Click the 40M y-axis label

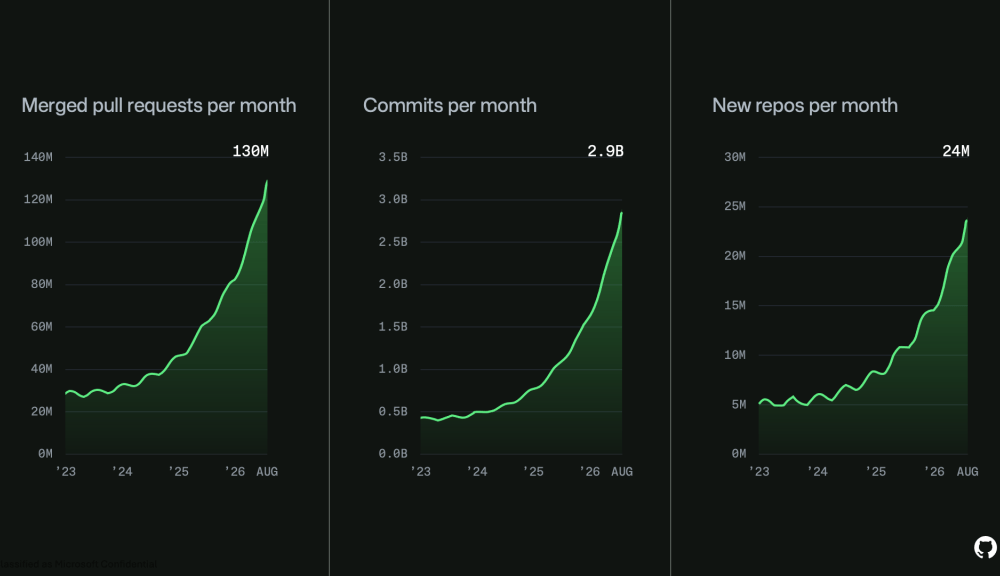(41, 369)
